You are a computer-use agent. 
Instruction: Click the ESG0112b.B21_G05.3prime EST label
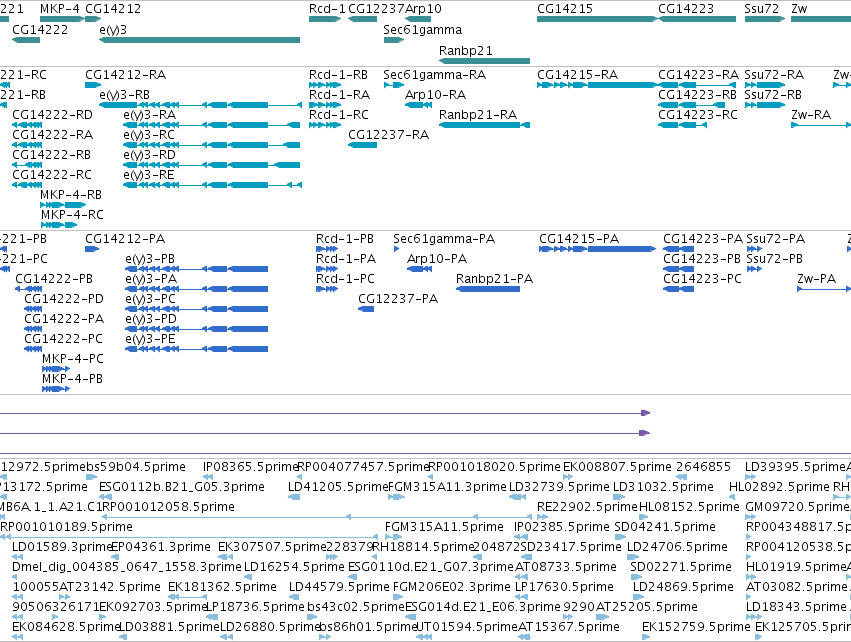tap(182, 487)
